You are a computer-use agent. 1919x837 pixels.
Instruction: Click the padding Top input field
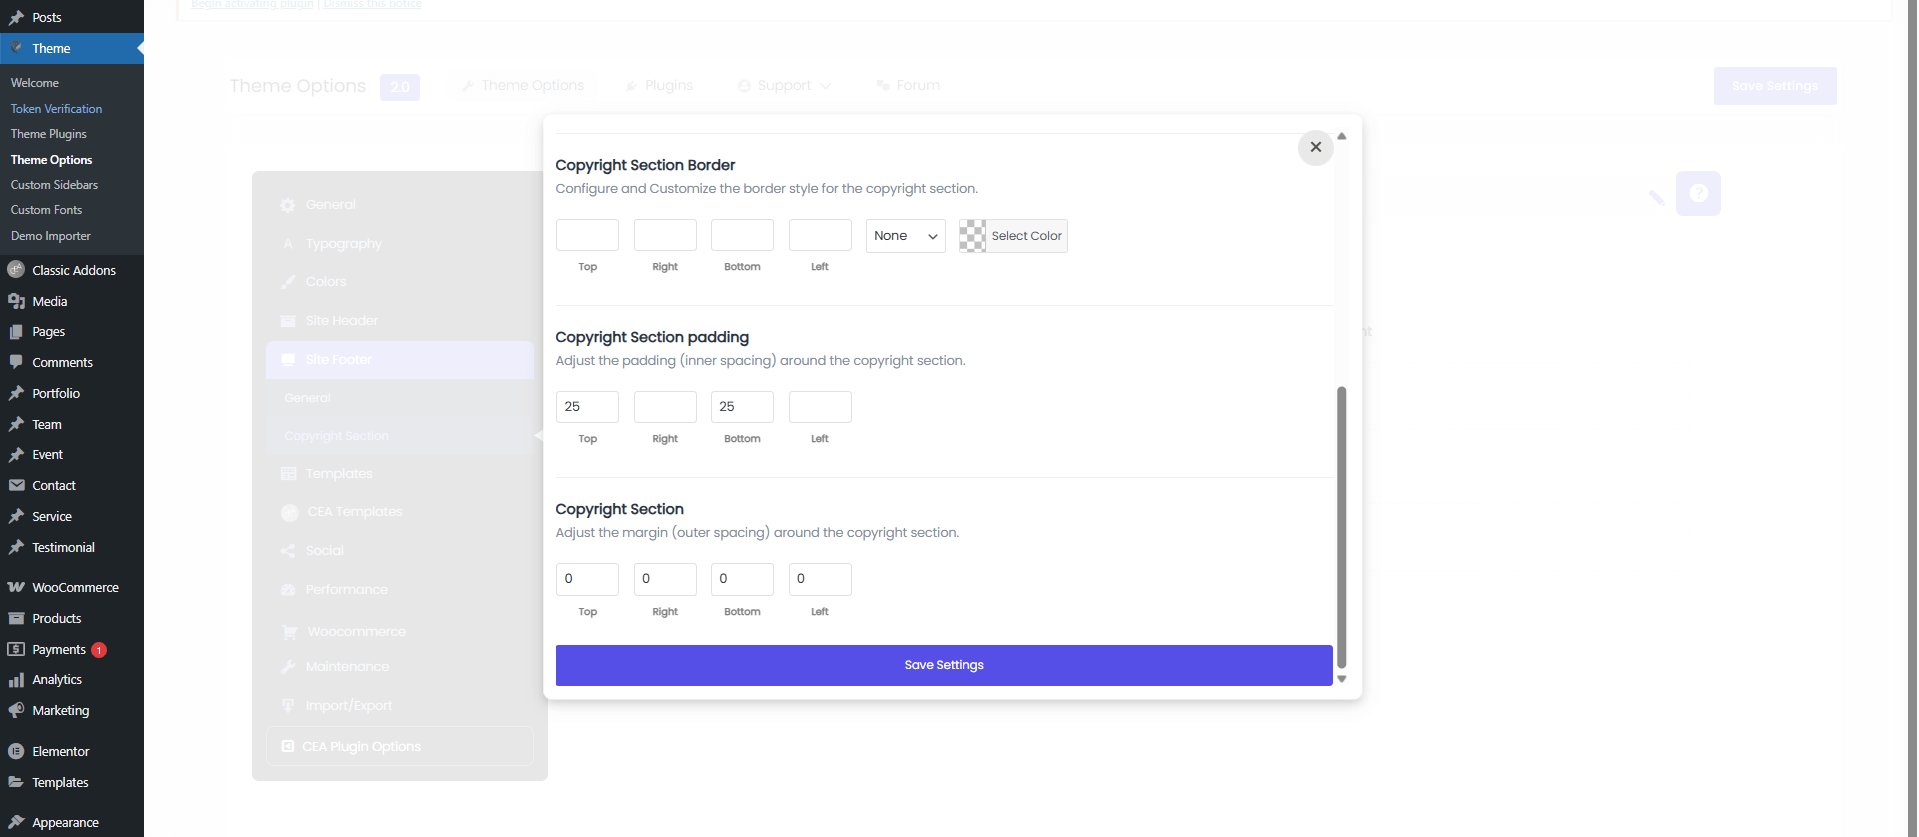[x=587, y=407]
